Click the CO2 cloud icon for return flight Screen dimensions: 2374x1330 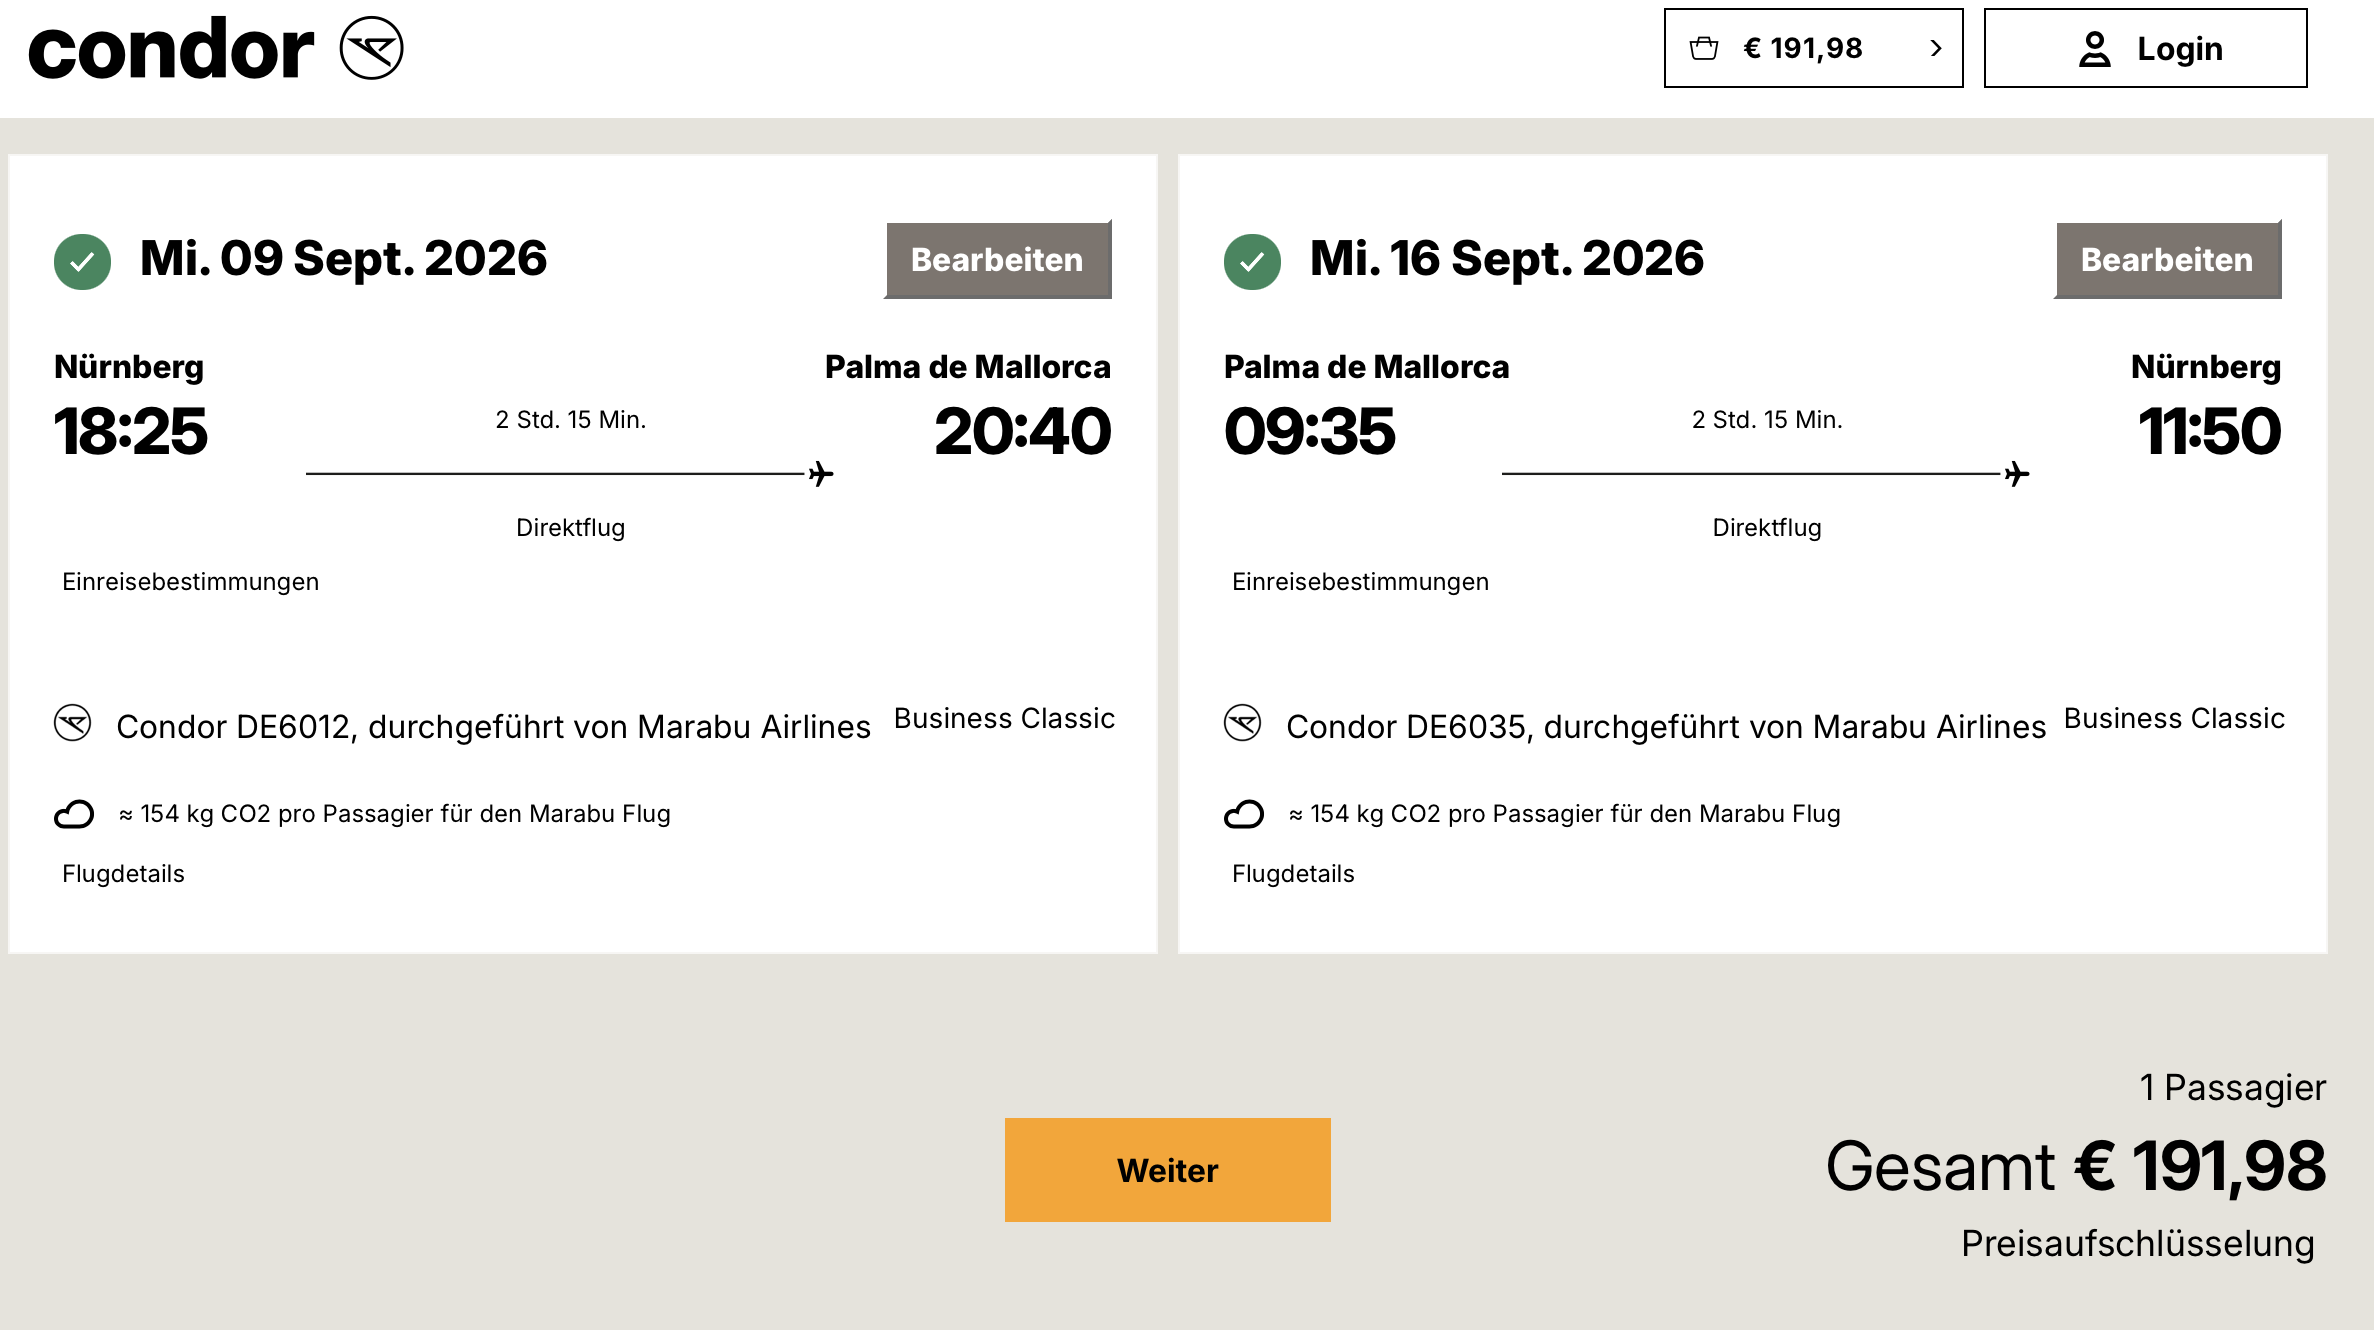pos(1244,814)
